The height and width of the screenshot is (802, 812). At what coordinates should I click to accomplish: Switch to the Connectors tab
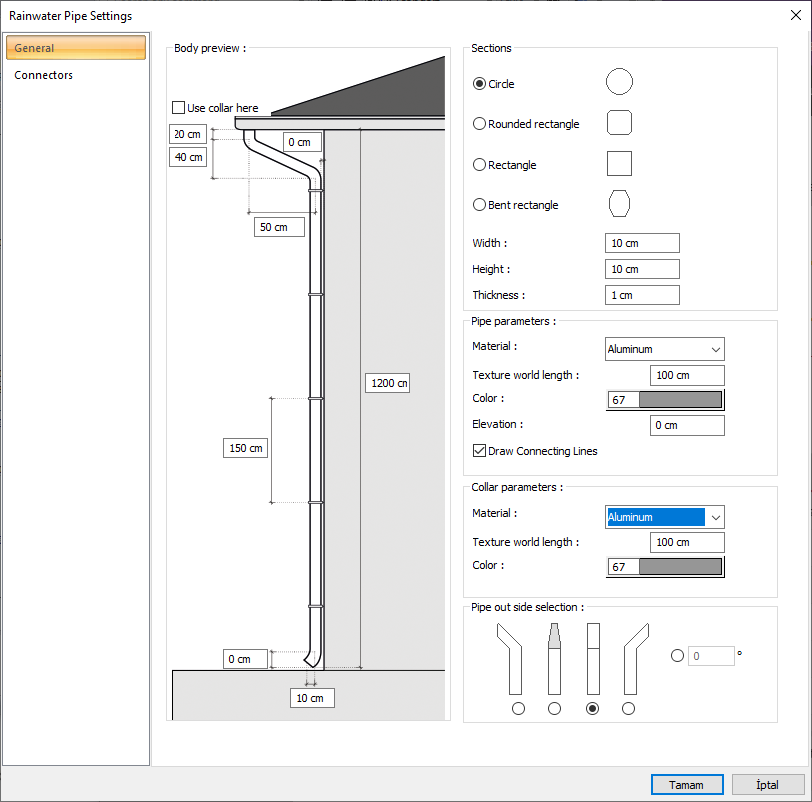(44, 75)
